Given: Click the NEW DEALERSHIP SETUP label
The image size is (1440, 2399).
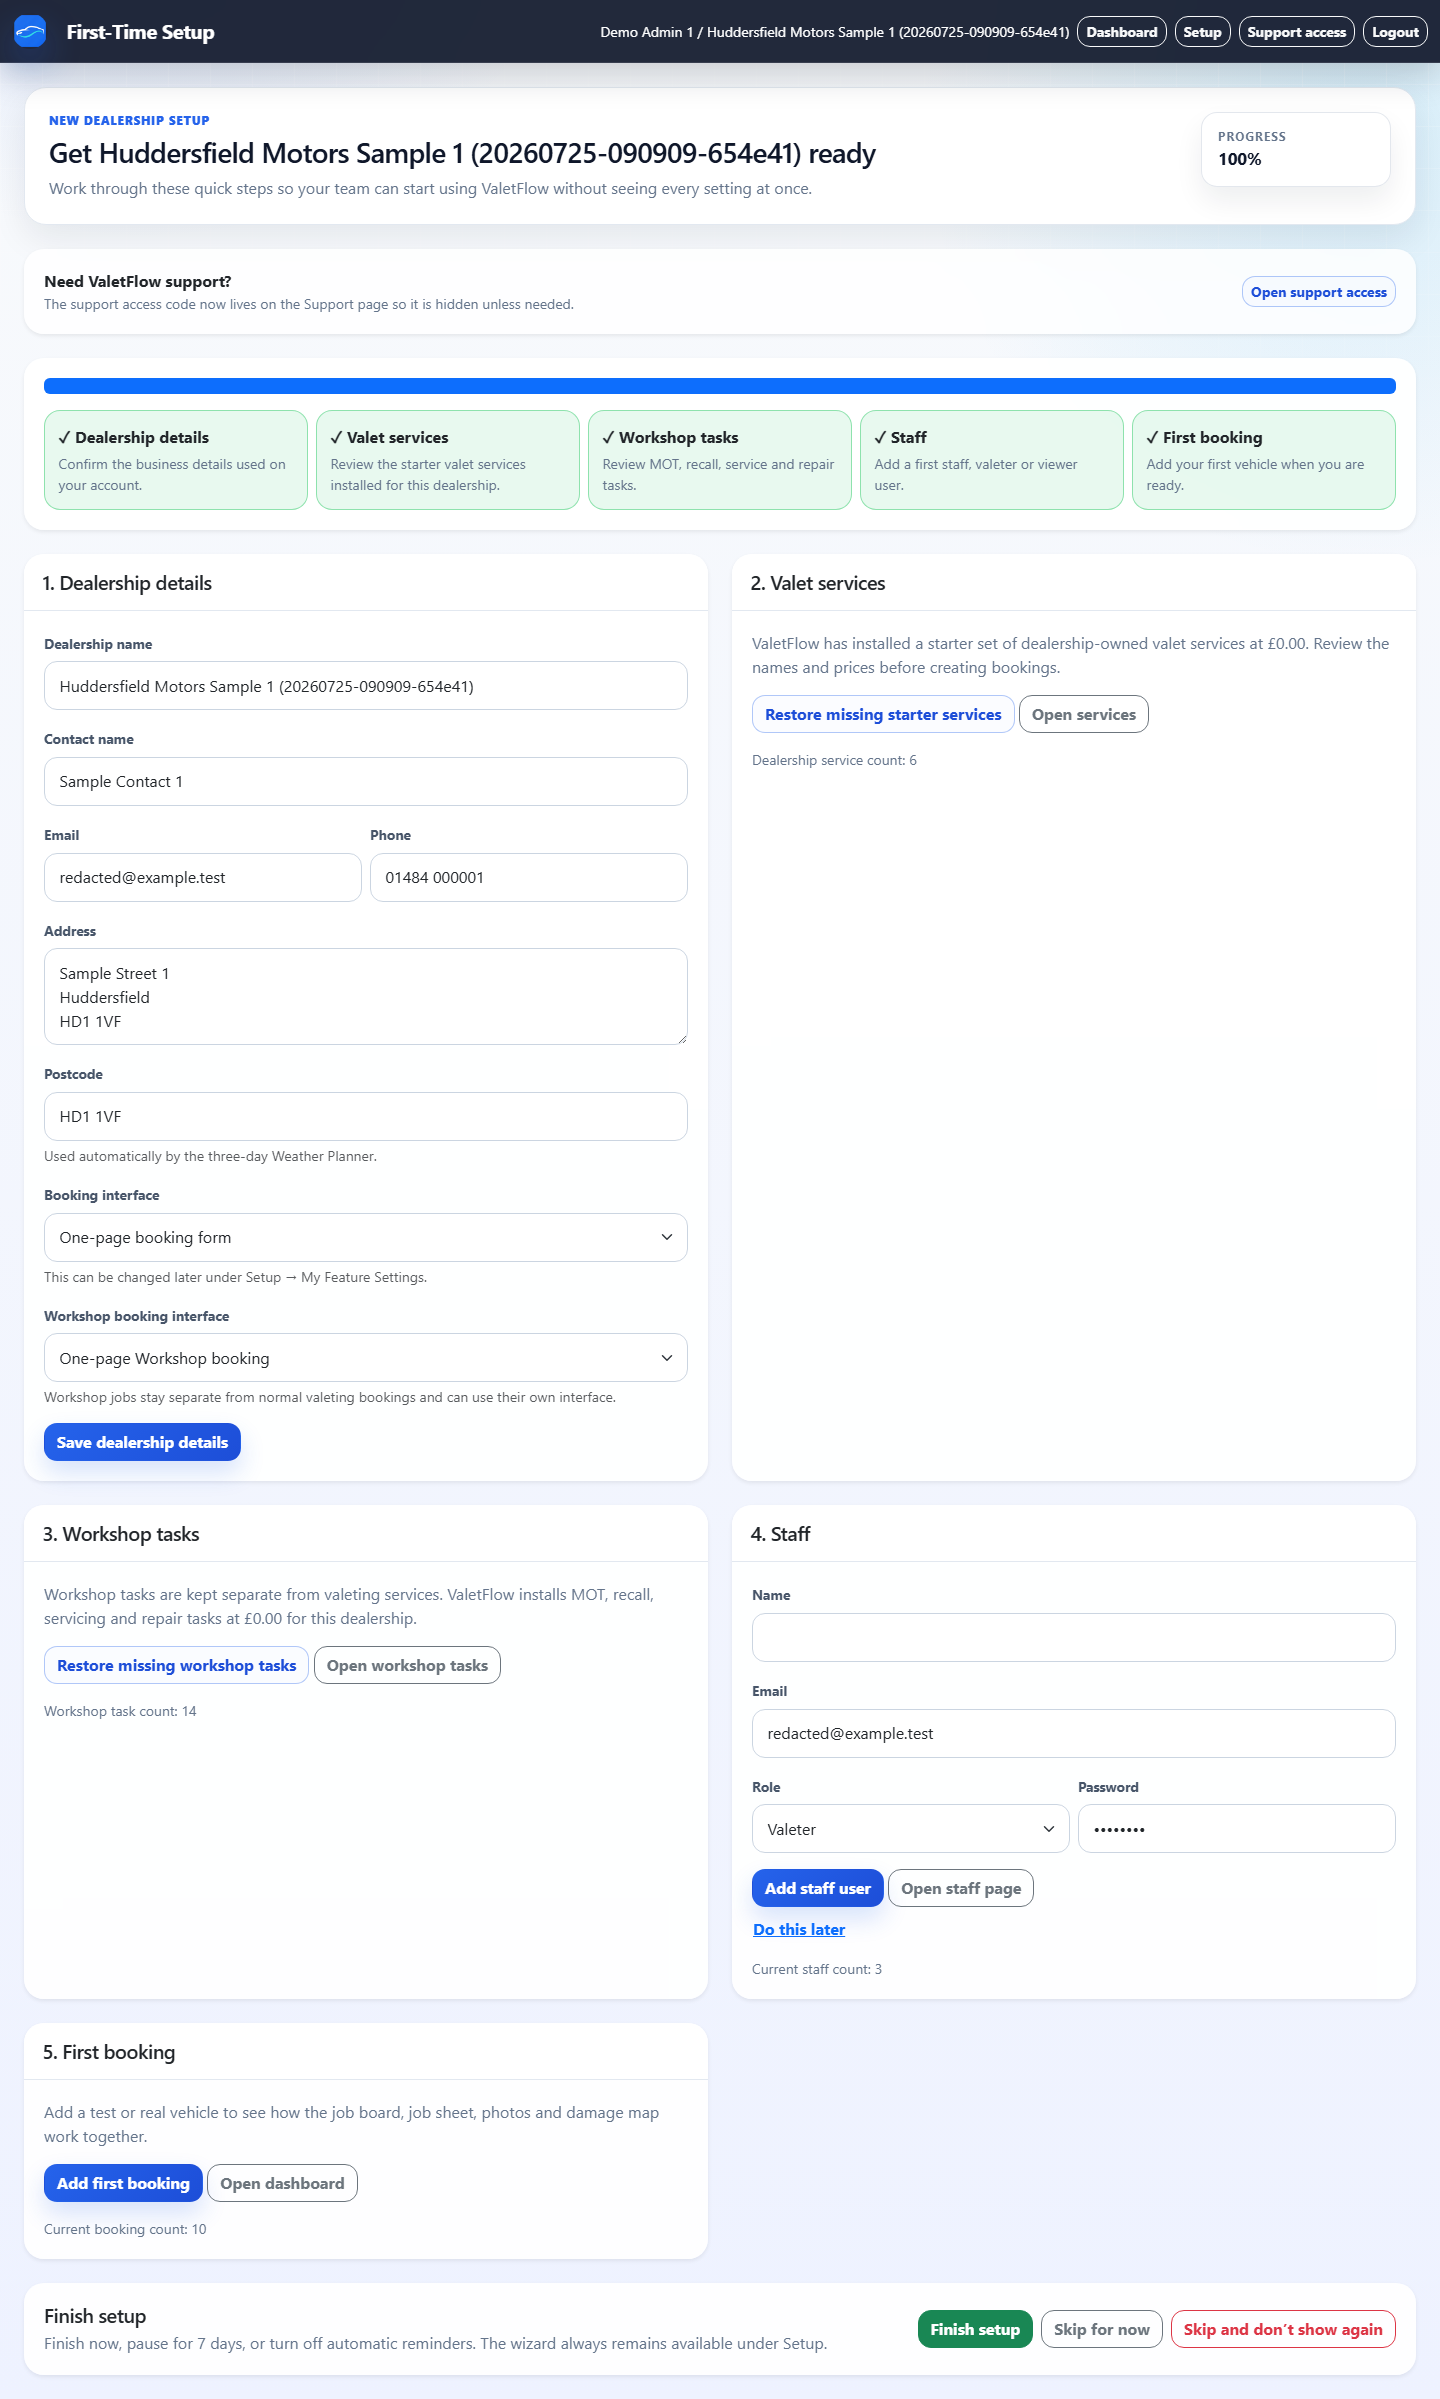Looking at the screenshot, I should tap(129, 120).
